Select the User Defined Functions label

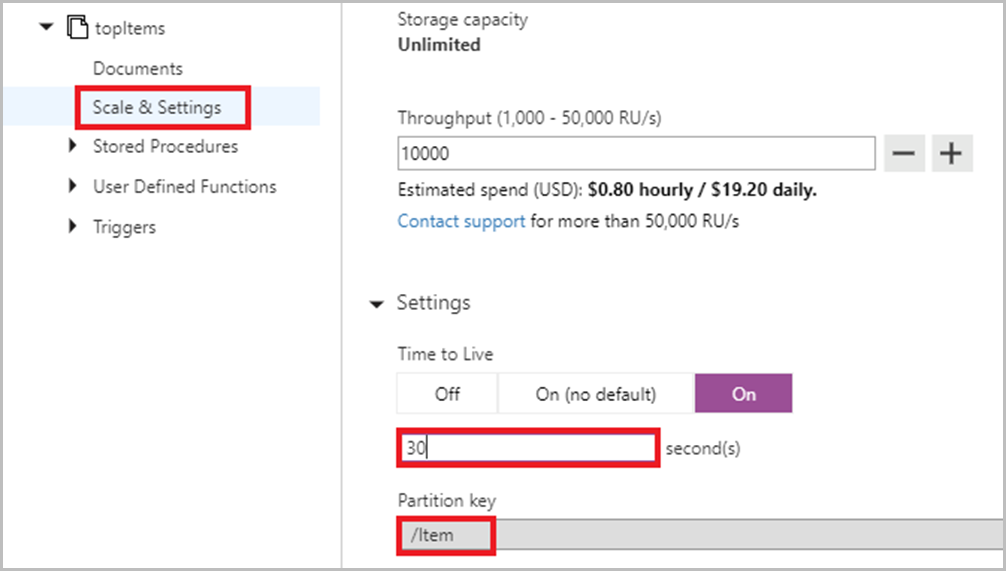click(x=184, y=186)
